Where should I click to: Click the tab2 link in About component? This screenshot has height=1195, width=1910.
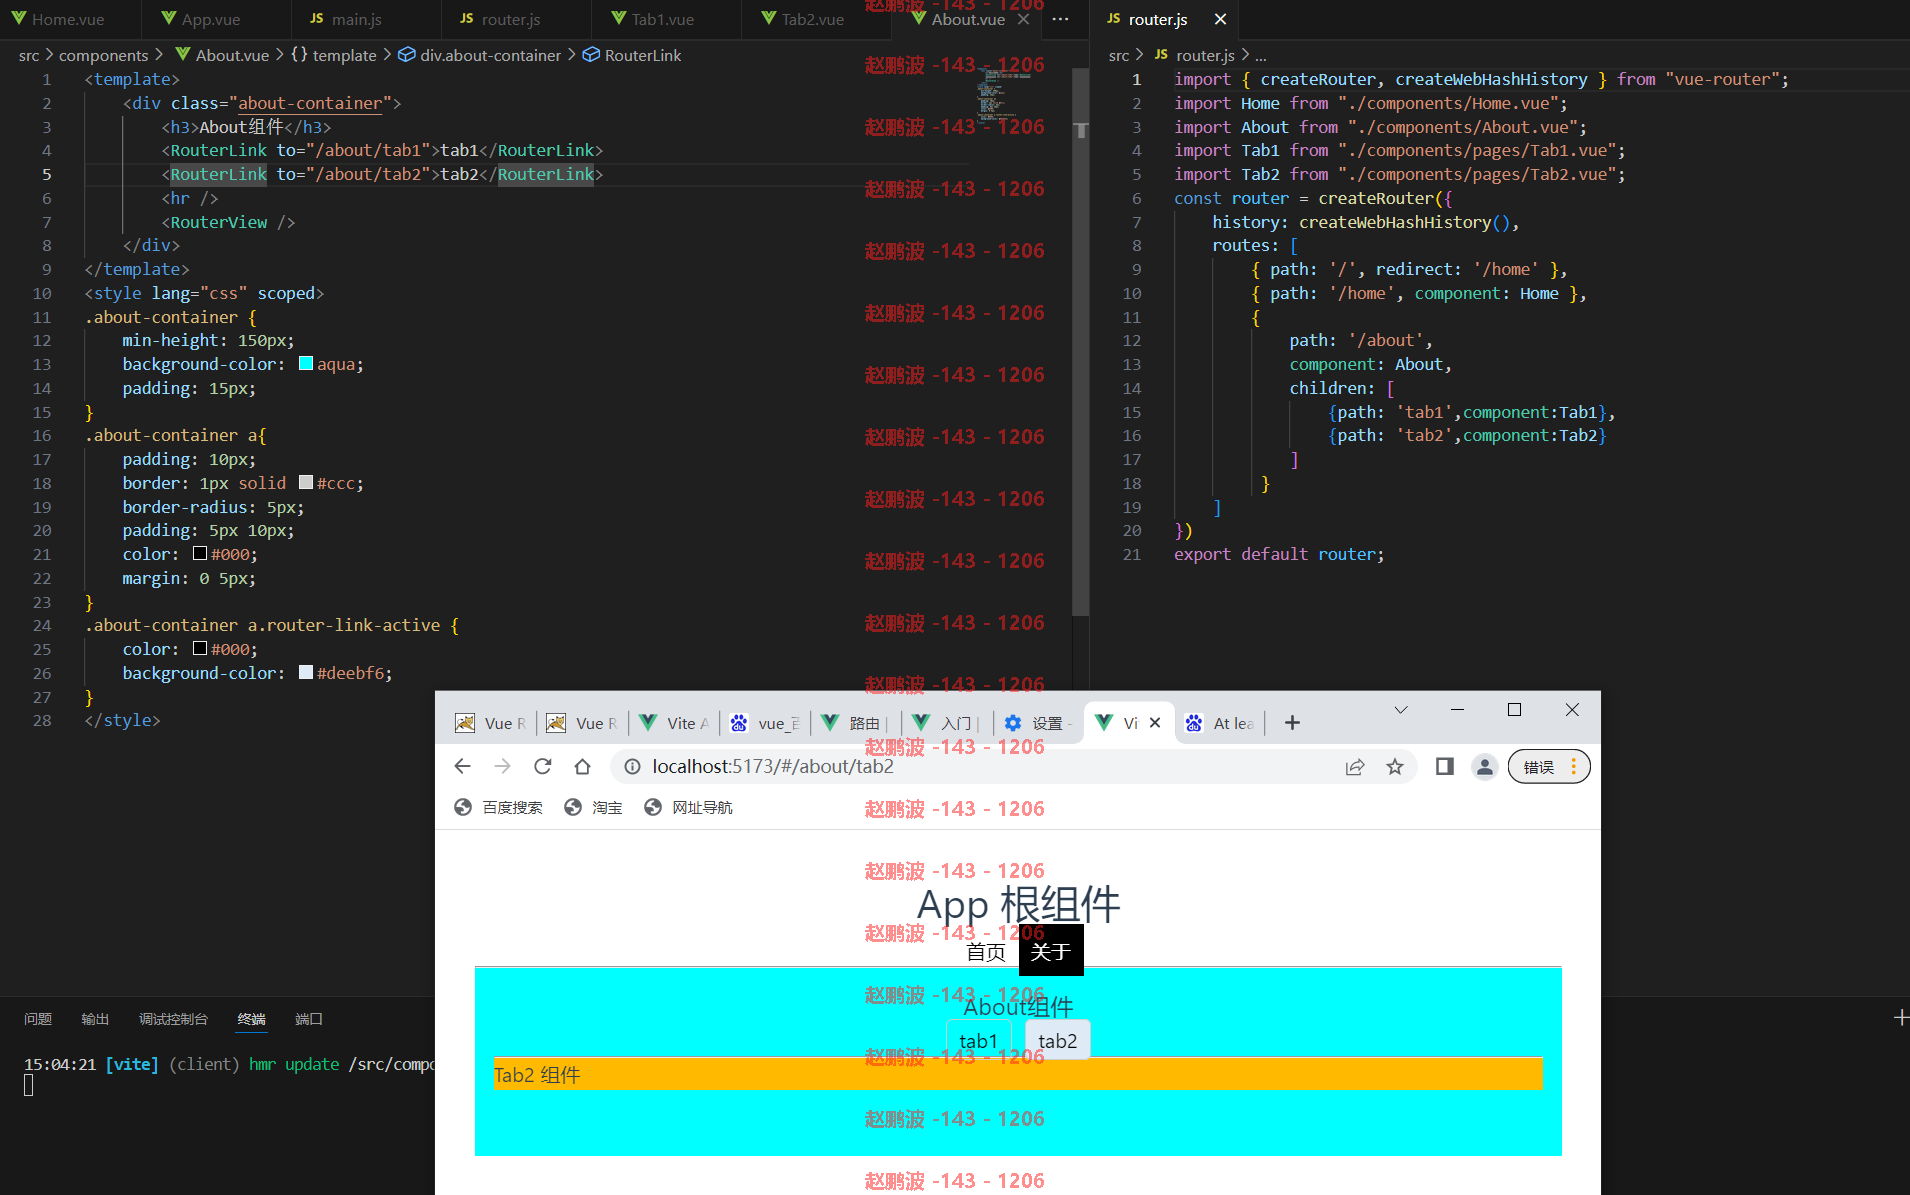[1058, 1041]
